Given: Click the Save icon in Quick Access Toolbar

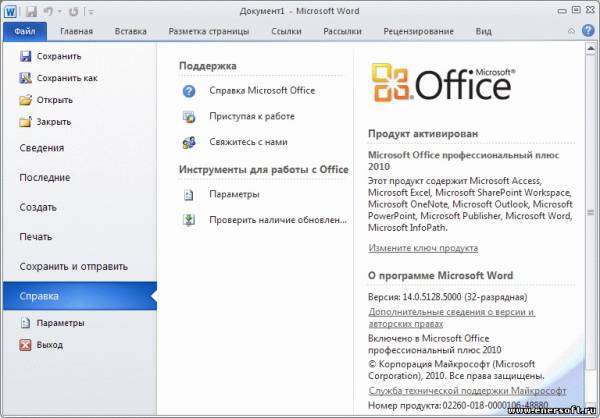Looking at the screenshot, I should click(x=31, y=11).
